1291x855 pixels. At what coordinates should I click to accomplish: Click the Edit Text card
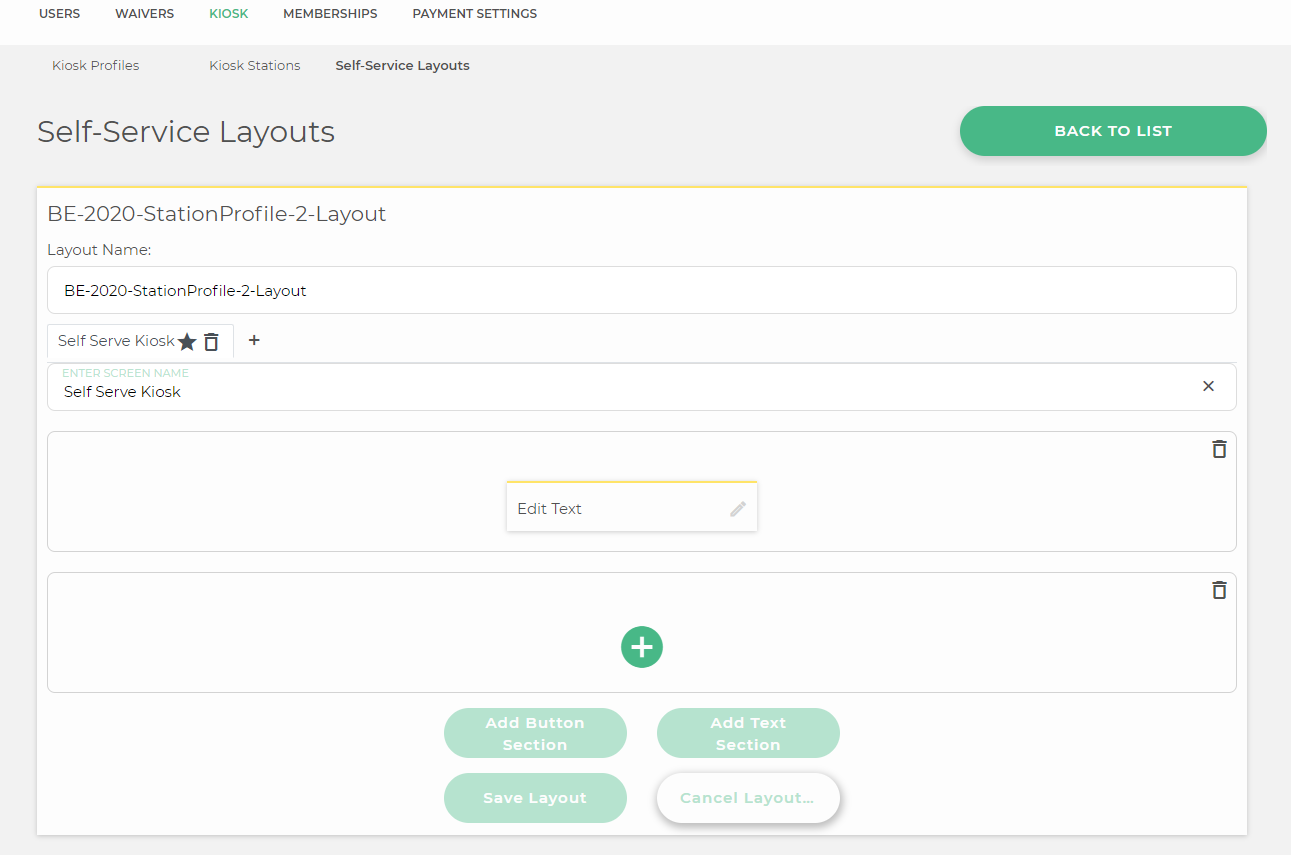click(x=632, y=507)
